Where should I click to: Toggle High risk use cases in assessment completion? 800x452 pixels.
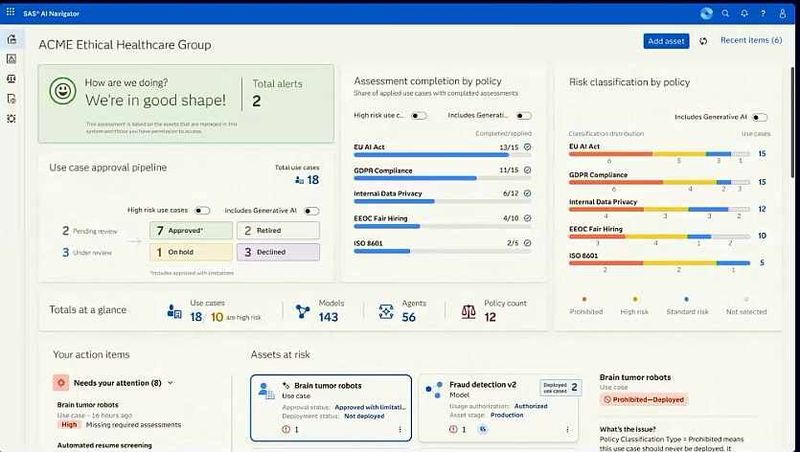[x=419, y=116]
